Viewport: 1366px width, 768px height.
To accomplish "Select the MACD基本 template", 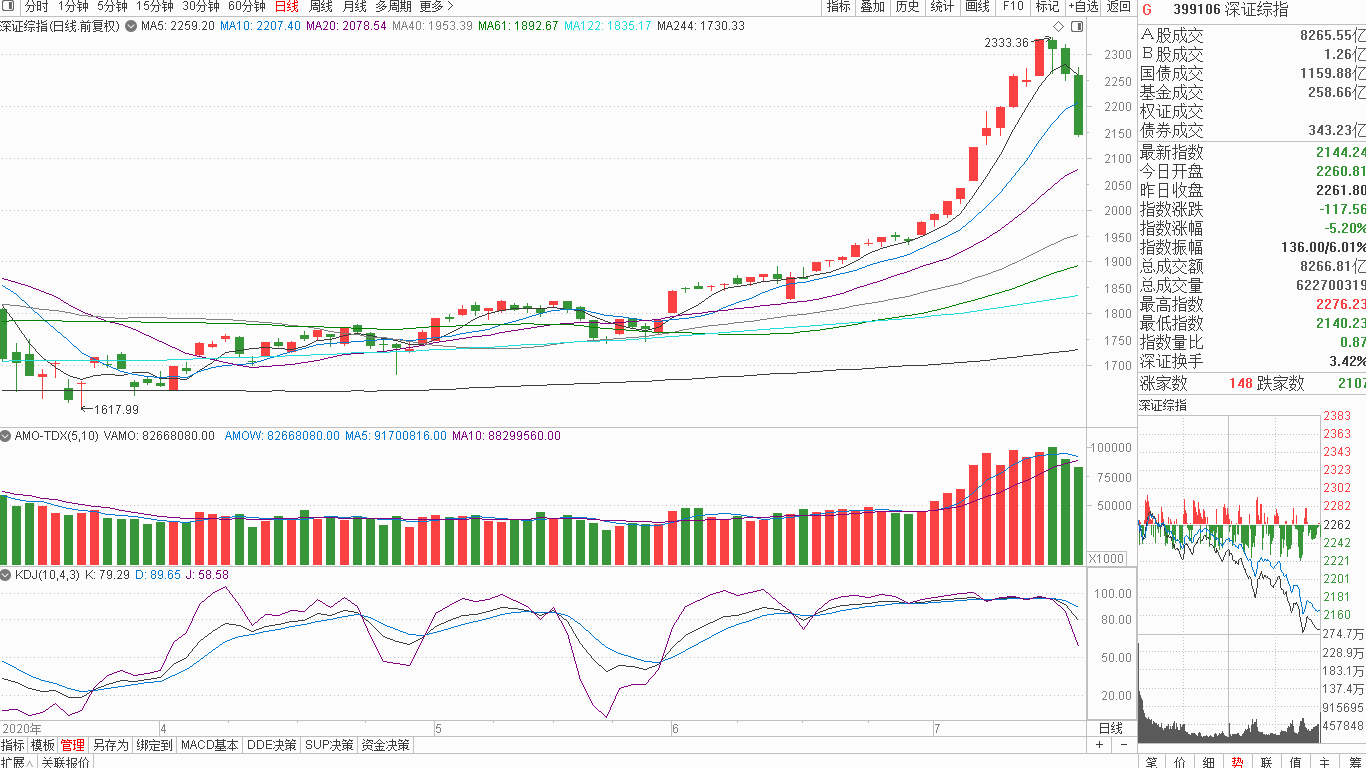I will pos(210,745).
